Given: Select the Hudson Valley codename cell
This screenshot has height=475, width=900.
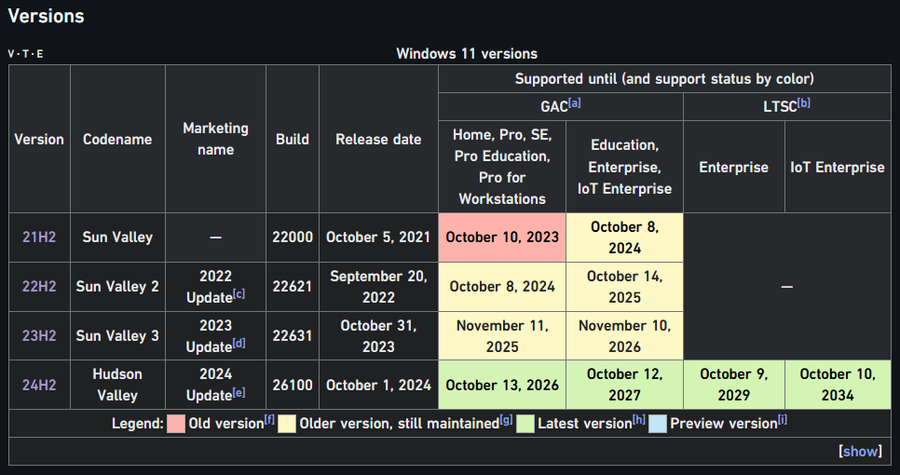Looking at the screenshot, I should point(118,385).
